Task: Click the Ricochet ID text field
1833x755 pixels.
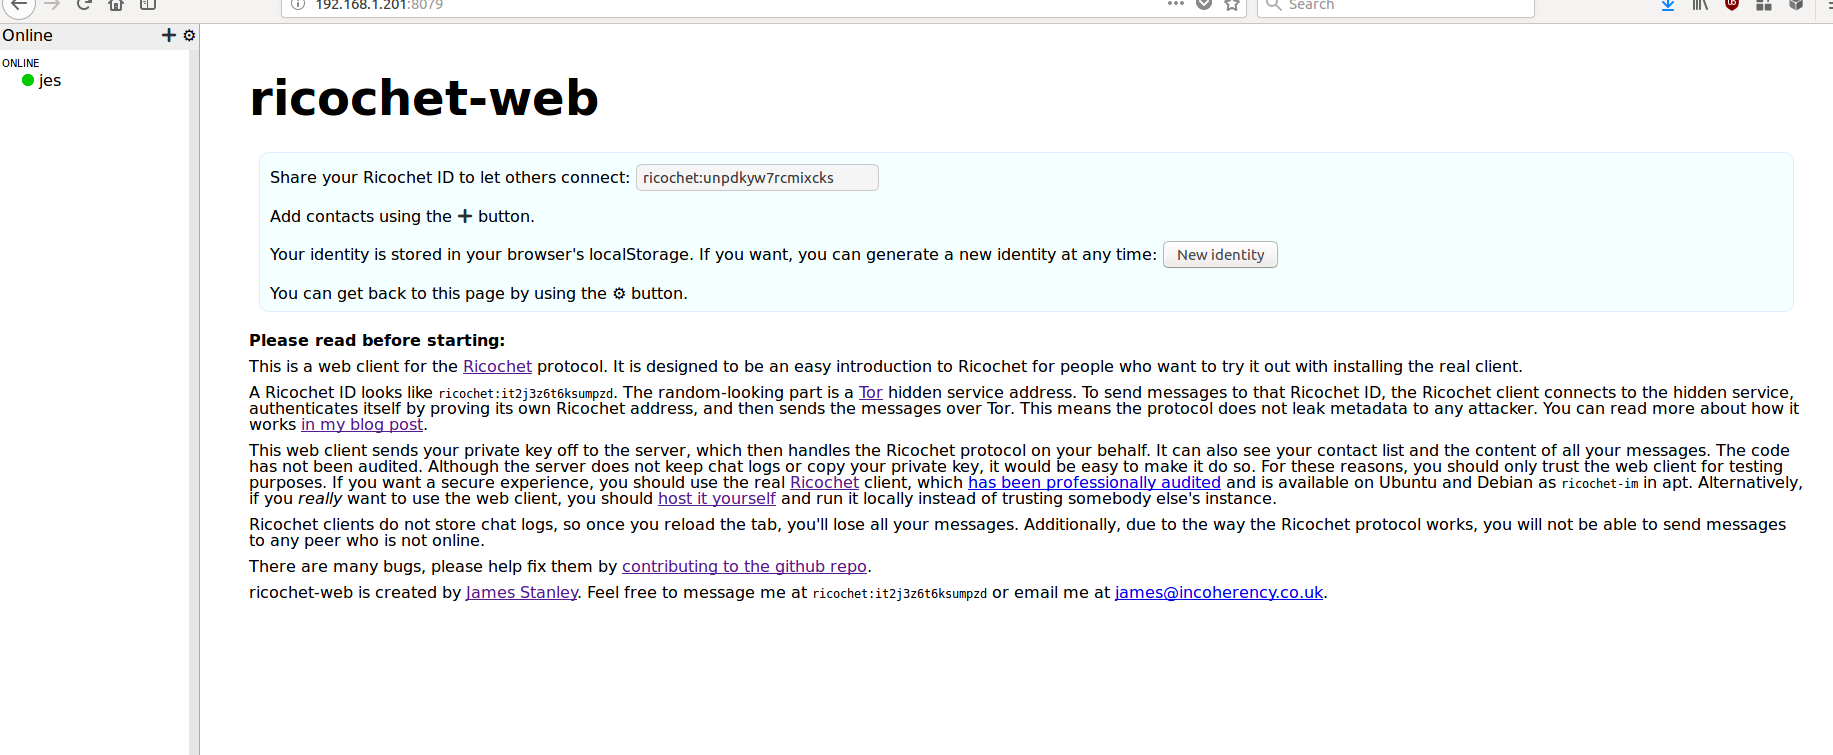Action: 757,177
